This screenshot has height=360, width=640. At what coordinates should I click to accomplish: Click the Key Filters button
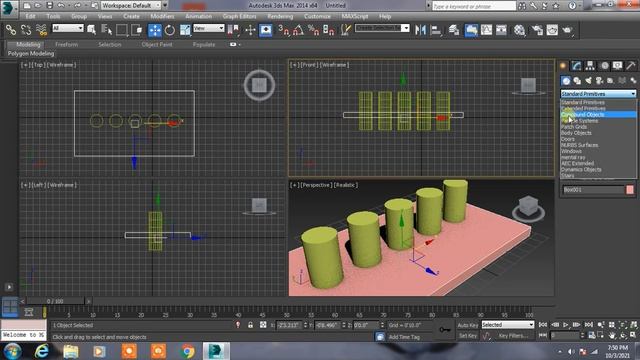[x=513, y=336]
